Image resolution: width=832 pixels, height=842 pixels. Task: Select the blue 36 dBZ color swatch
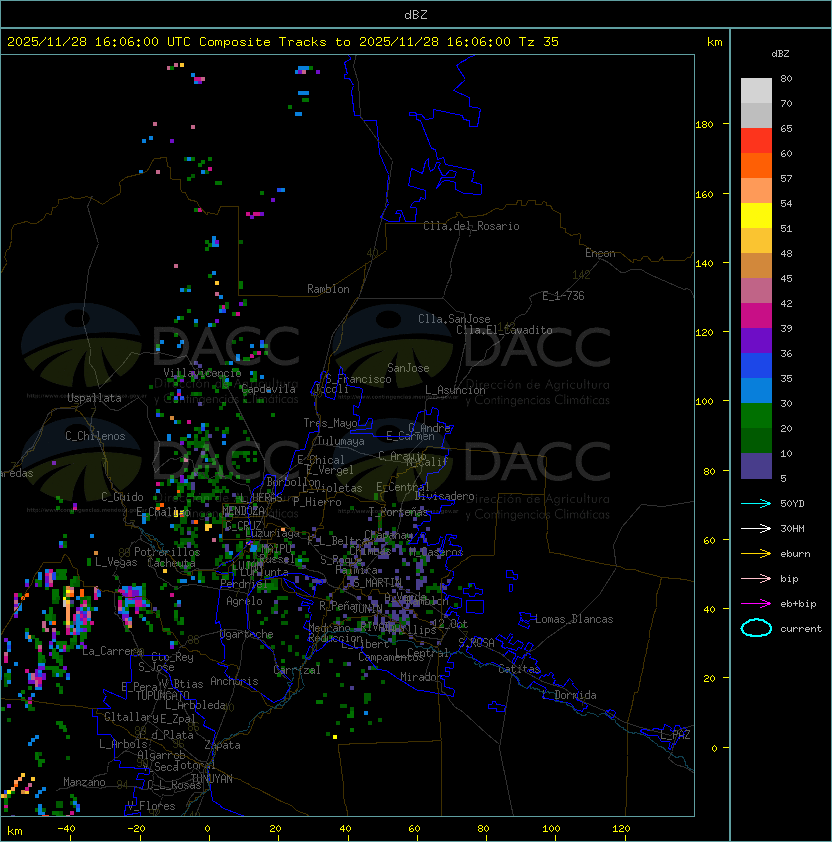pyautogui.click(x=756, y=366)
